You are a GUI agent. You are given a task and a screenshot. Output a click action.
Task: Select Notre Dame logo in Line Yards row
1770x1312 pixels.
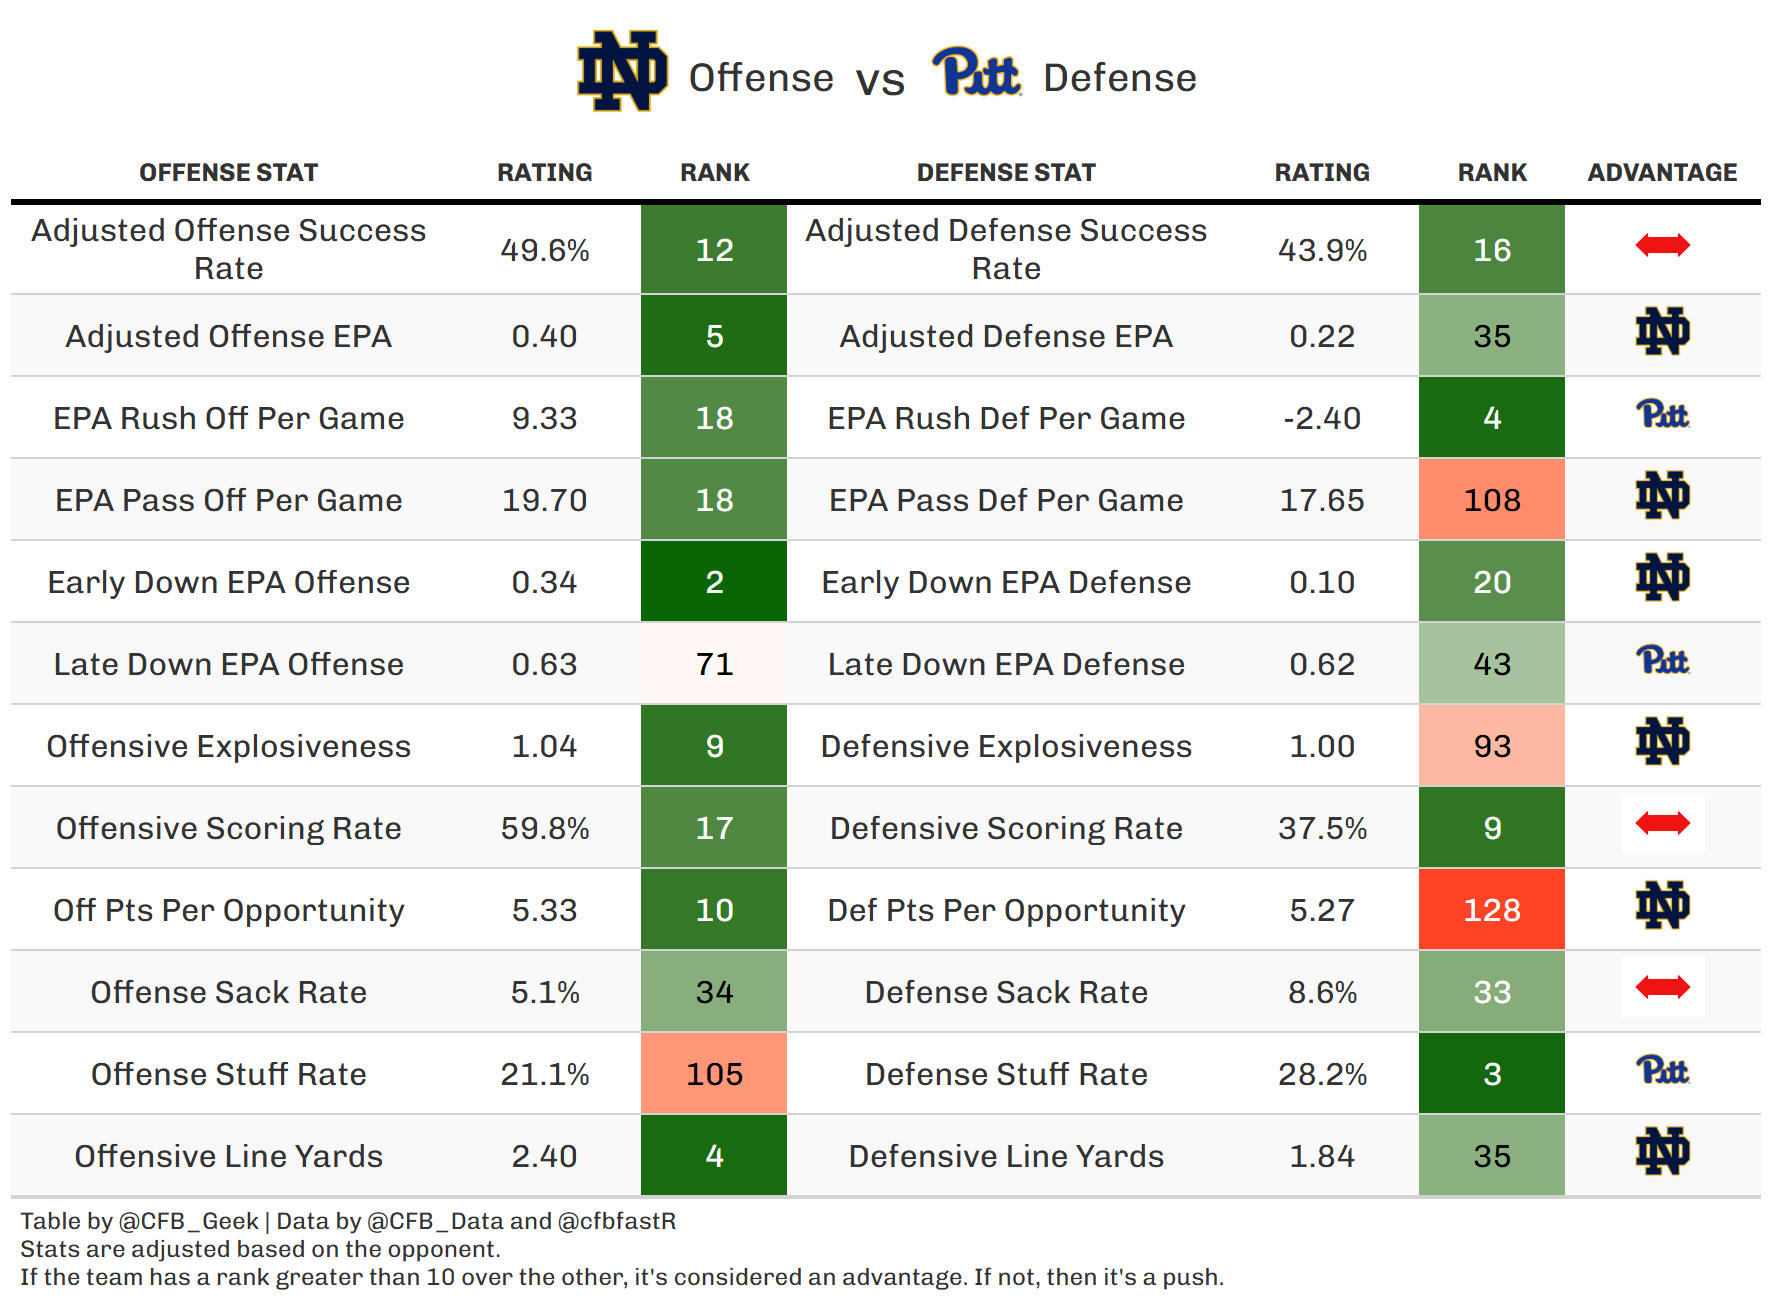click(x=1662, y=1152)
